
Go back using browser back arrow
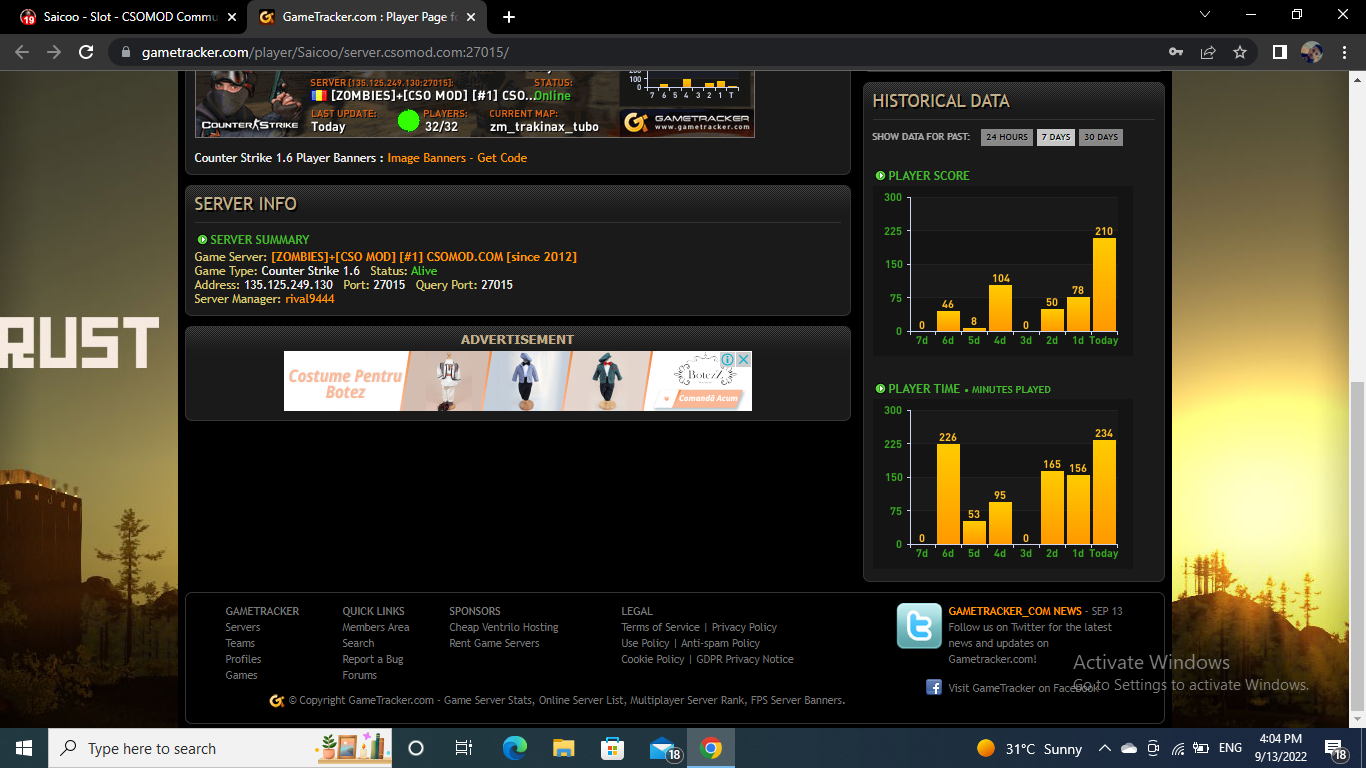pos(22,52)
